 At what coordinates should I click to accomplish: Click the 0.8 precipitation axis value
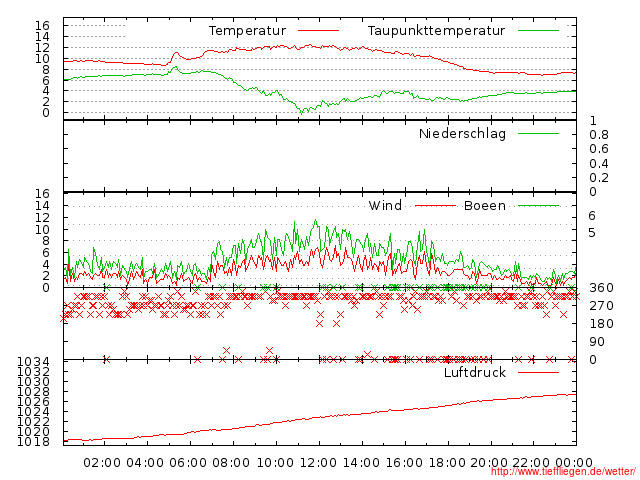[x=599, y=135]
